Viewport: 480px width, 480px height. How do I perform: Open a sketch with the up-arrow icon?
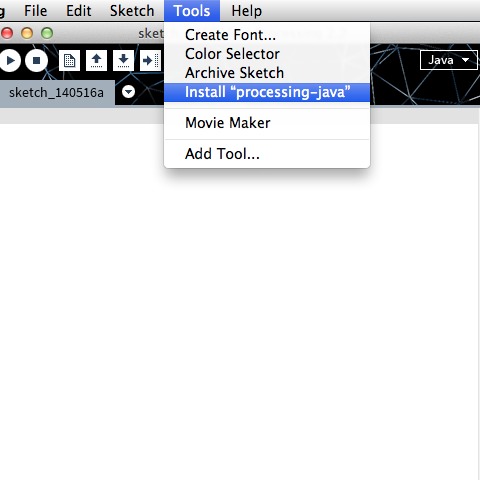96,60
